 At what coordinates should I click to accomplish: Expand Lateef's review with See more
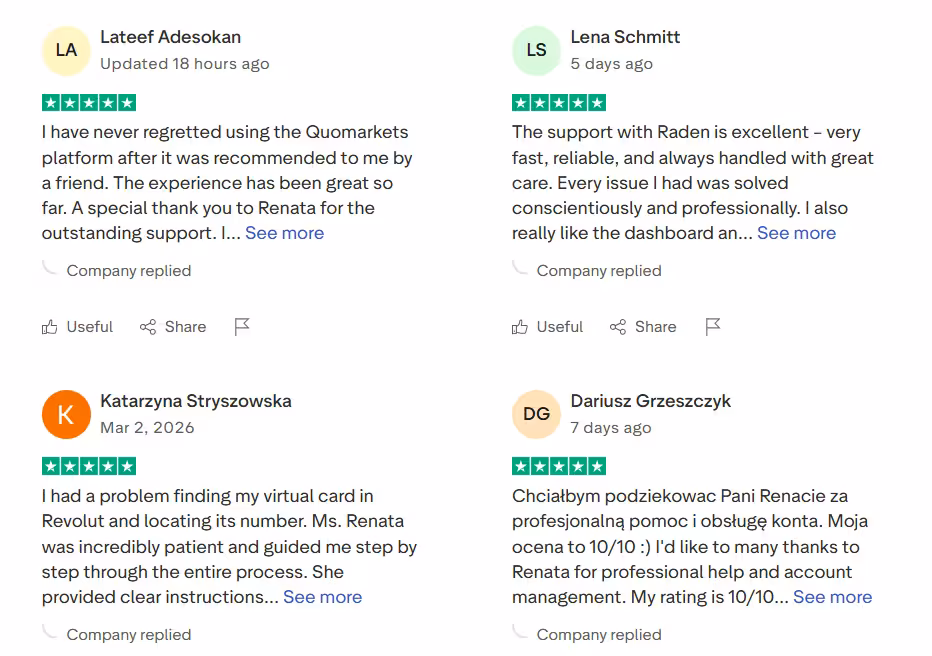pyautogui.click(x=284, y=233)
